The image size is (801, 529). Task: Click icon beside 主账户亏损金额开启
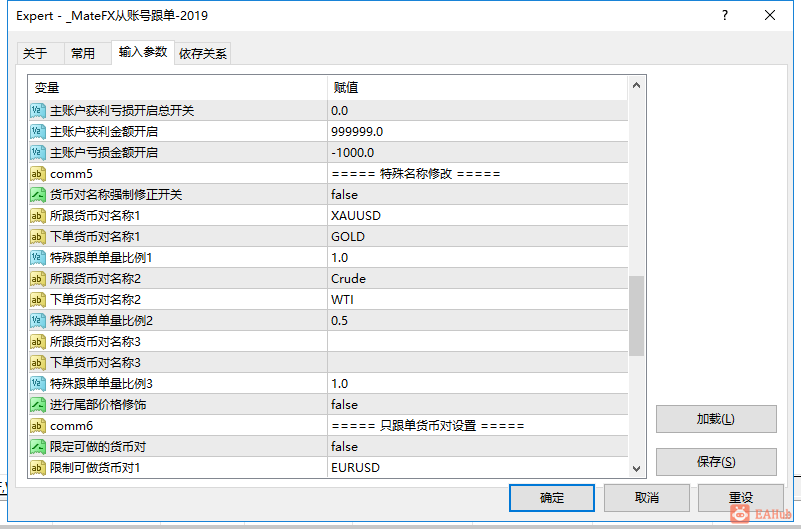point(38,152)
